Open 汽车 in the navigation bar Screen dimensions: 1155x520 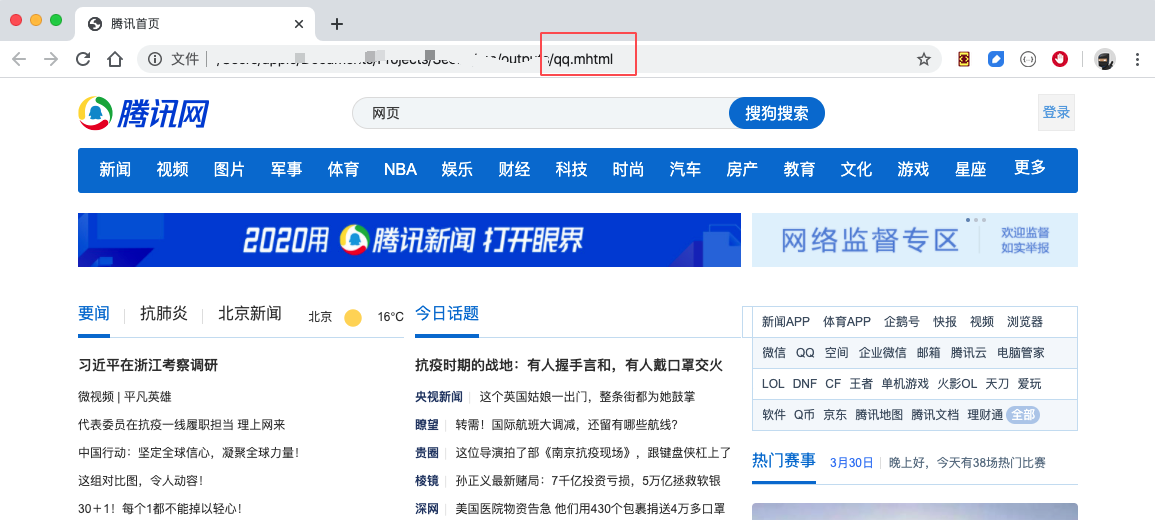686,169
